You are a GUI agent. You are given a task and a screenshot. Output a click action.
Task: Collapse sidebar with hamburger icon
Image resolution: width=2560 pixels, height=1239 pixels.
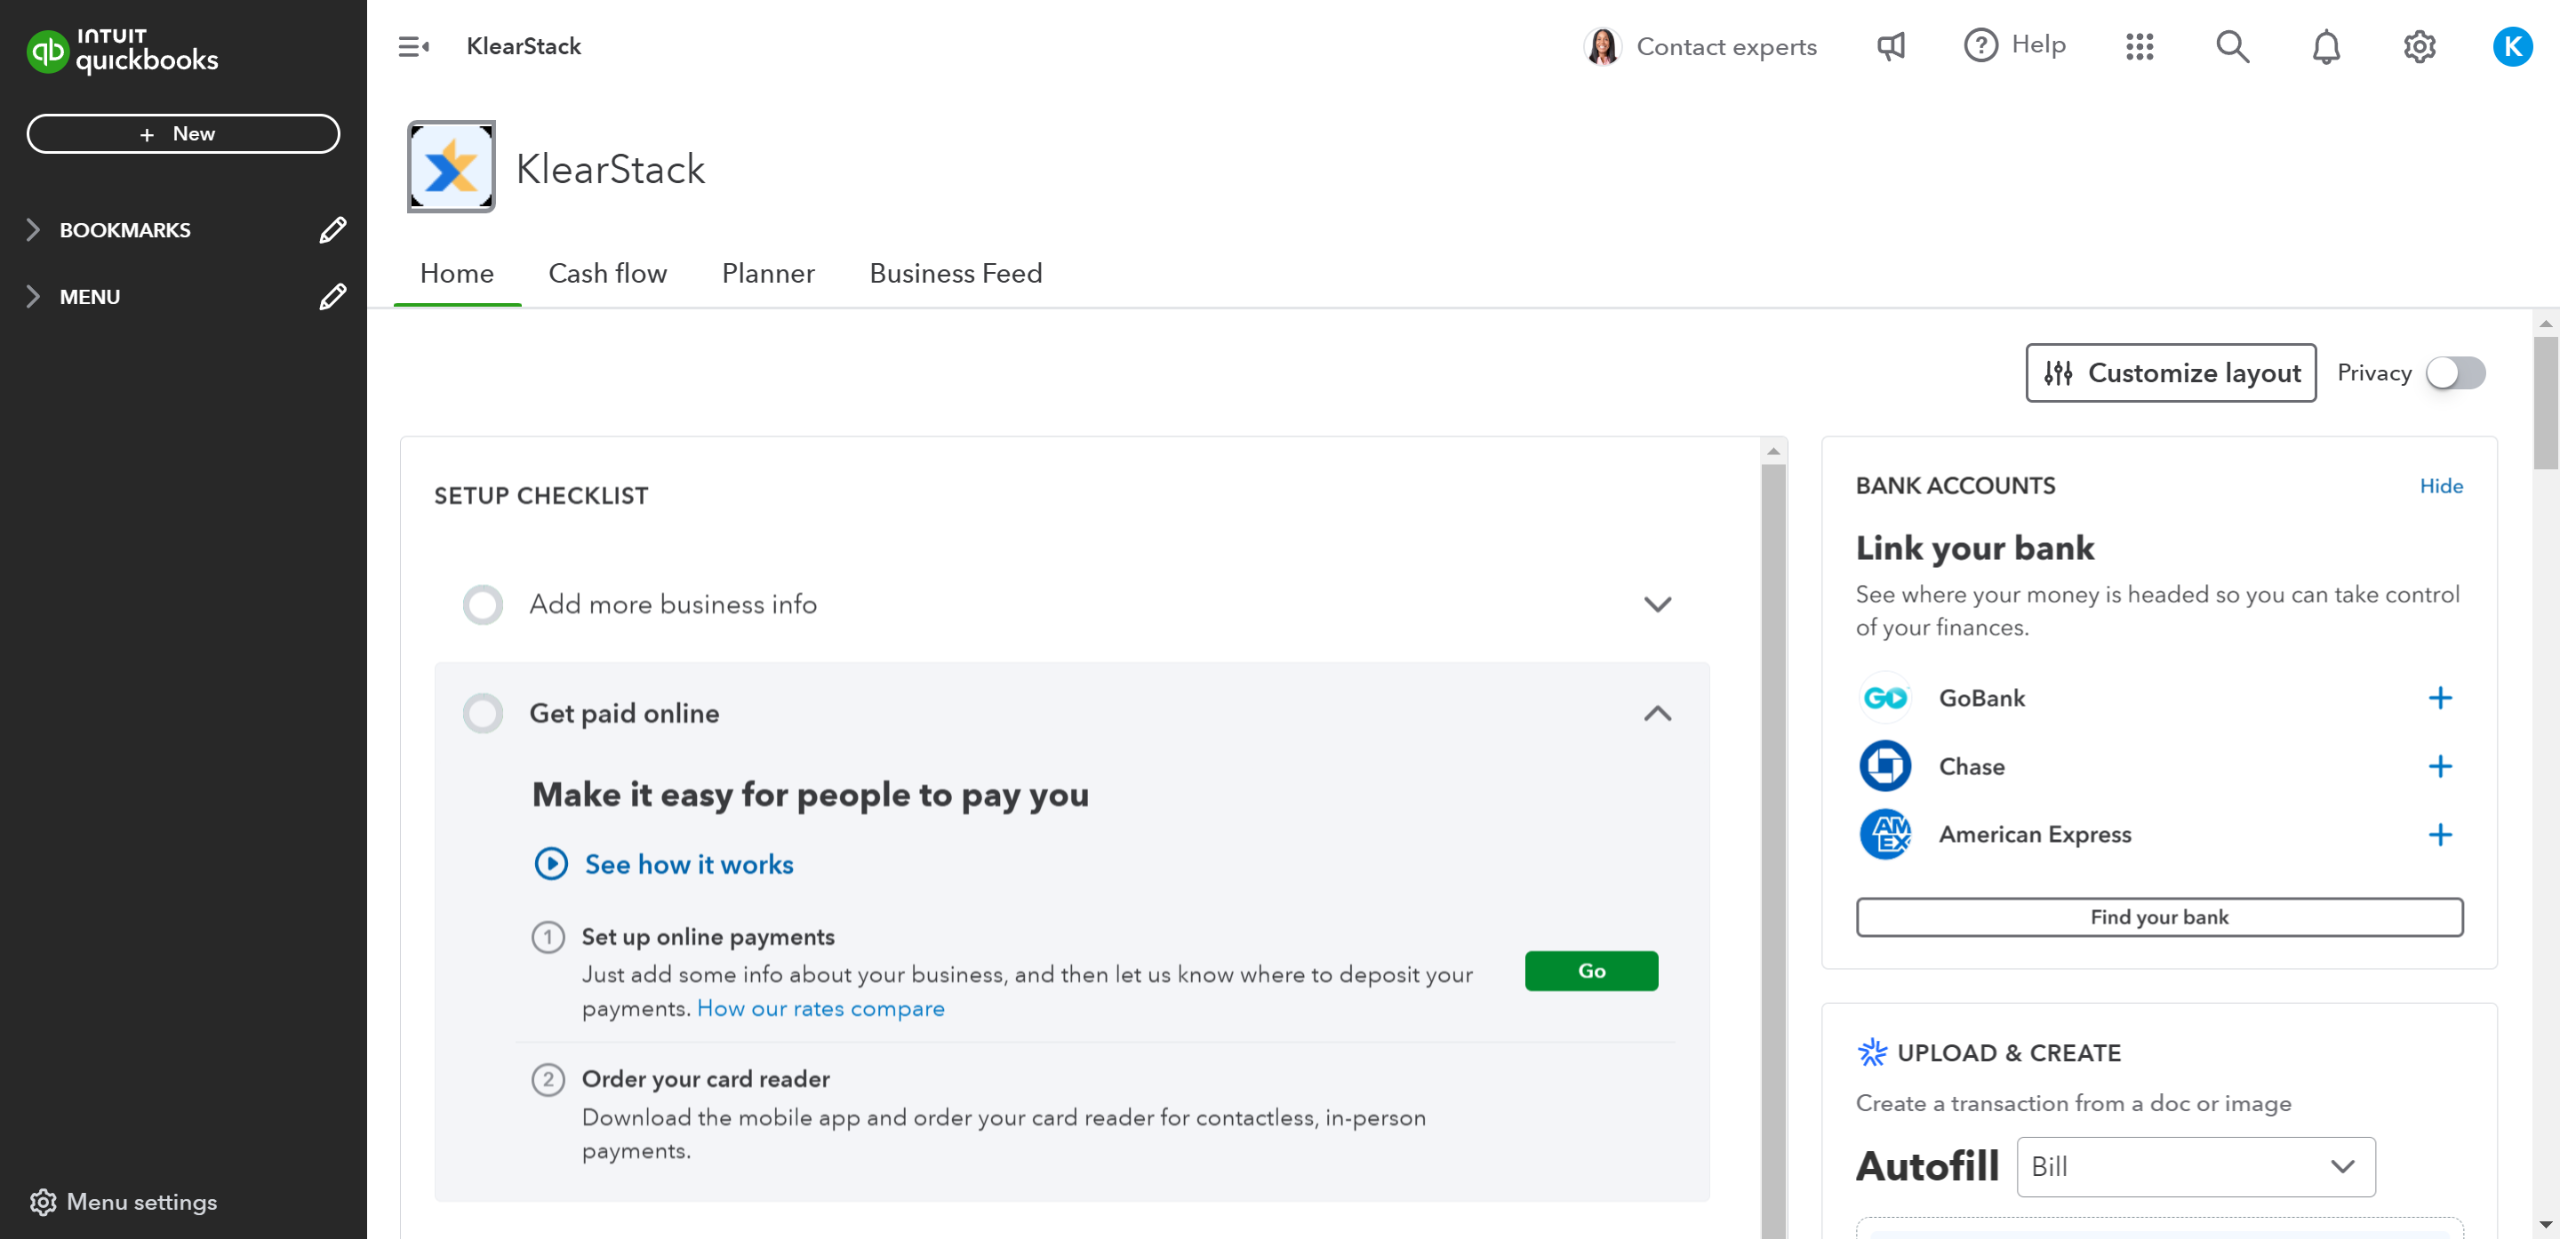click(x=413, y=47)
